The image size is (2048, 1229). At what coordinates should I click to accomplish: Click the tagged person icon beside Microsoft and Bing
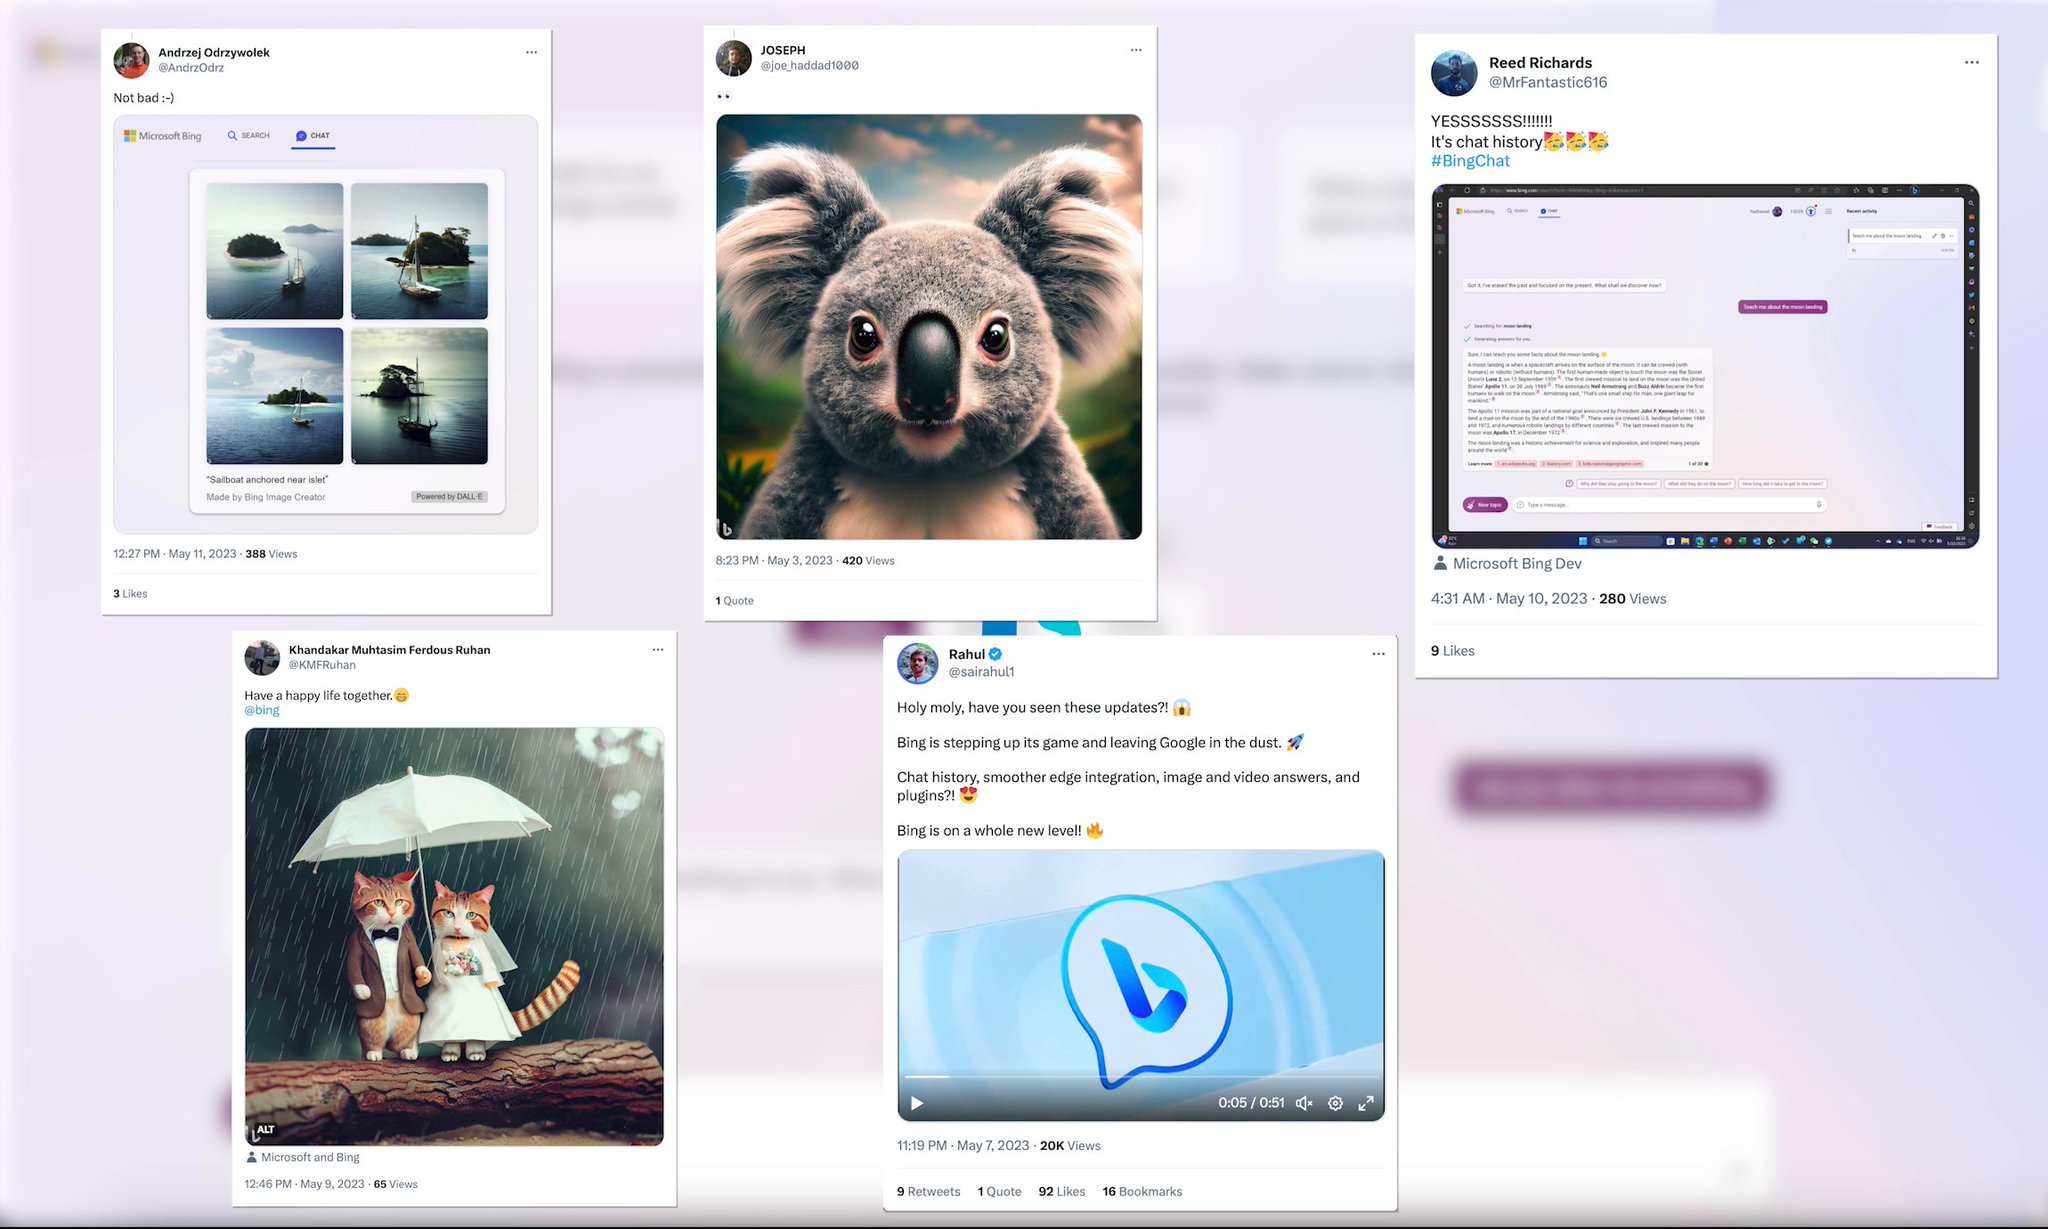(x=252, y=1158)
